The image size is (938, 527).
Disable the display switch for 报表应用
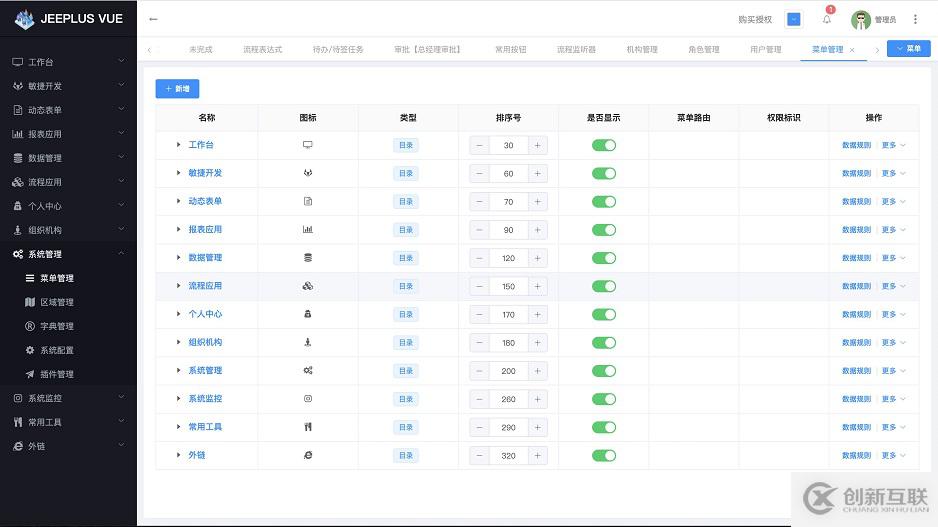[x=603, y=230]
